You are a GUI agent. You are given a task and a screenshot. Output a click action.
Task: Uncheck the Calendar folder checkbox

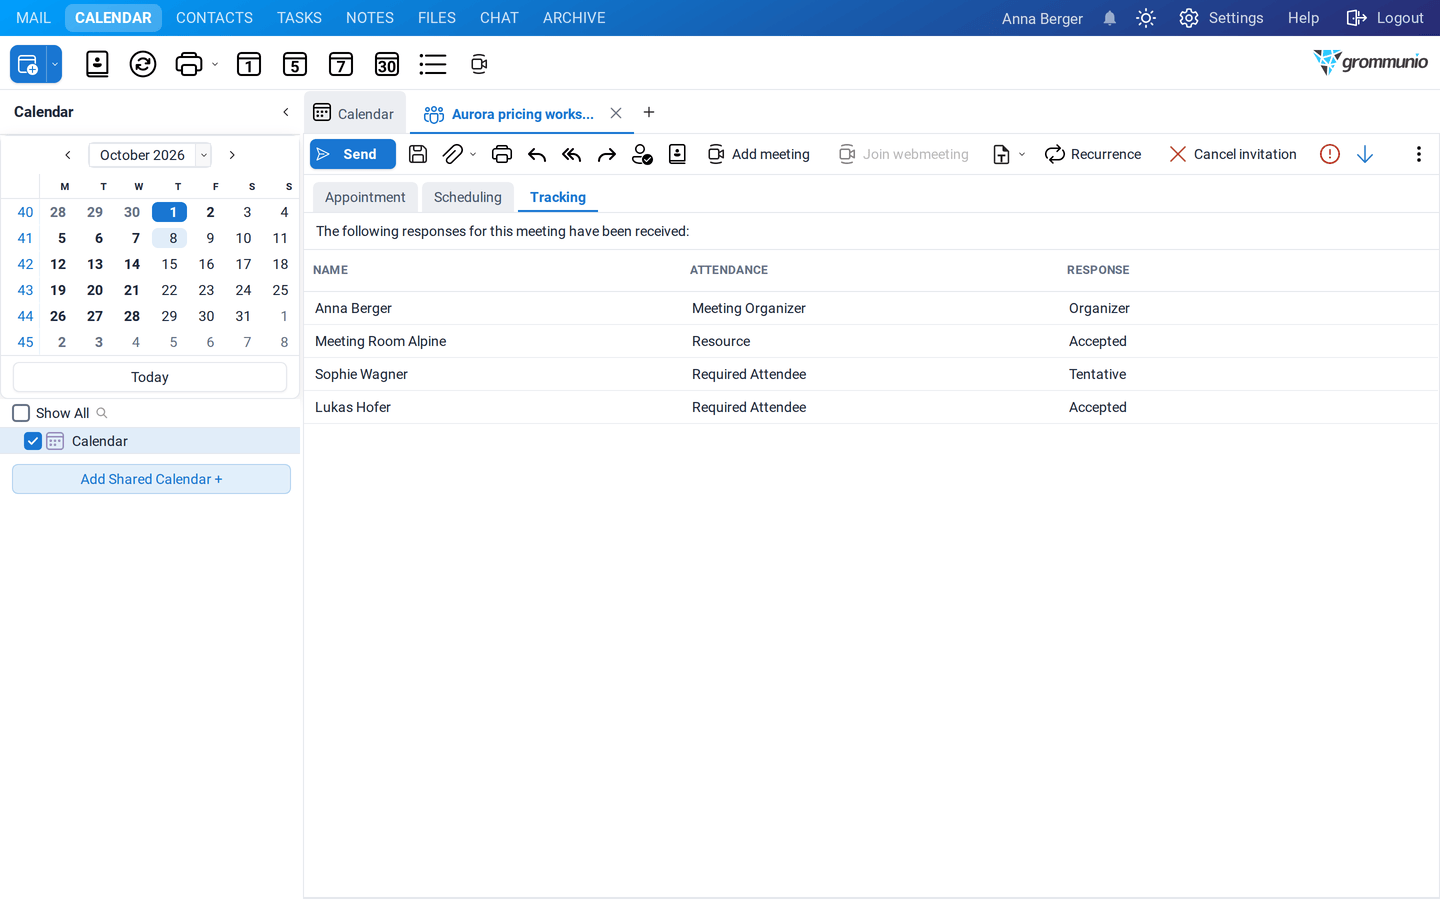pos(33,441)
